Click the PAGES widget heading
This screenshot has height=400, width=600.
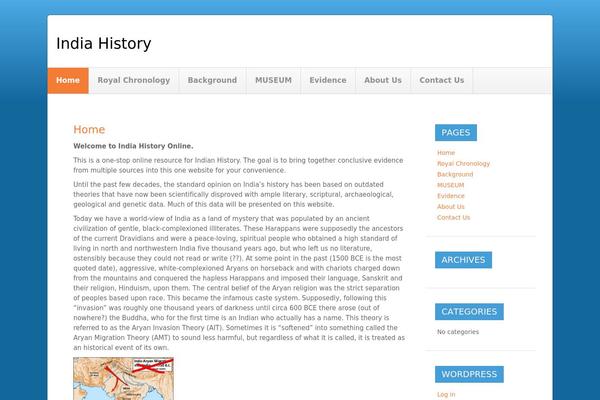point(456,132)
